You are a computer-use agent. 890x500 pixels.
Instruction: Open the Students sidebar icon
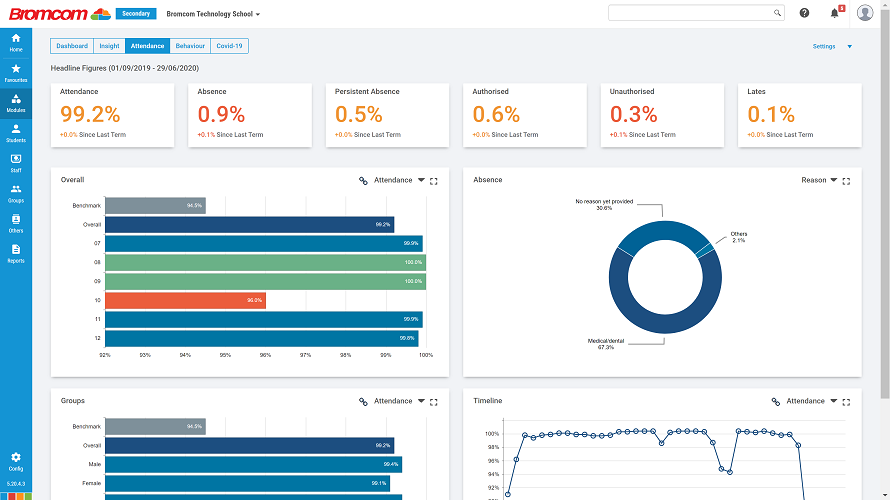click(x=16, y=133)
